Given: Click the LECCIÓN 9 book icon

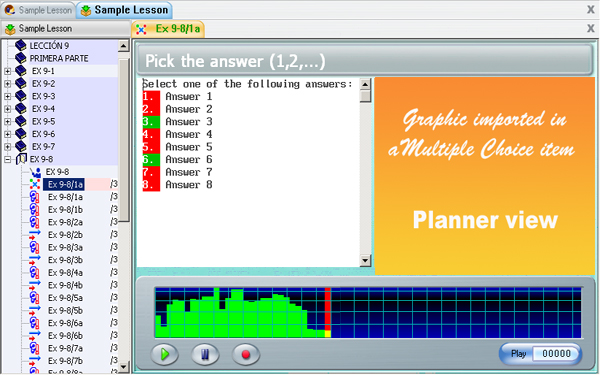Looking at the screenshot, I should click(20, 46).
